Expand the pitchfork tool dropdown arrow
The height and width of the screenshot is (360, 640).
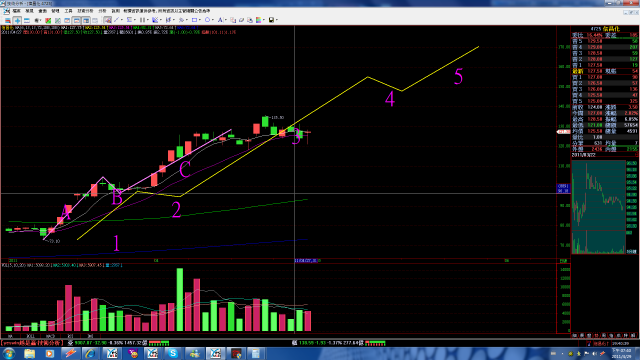point(174,20)
